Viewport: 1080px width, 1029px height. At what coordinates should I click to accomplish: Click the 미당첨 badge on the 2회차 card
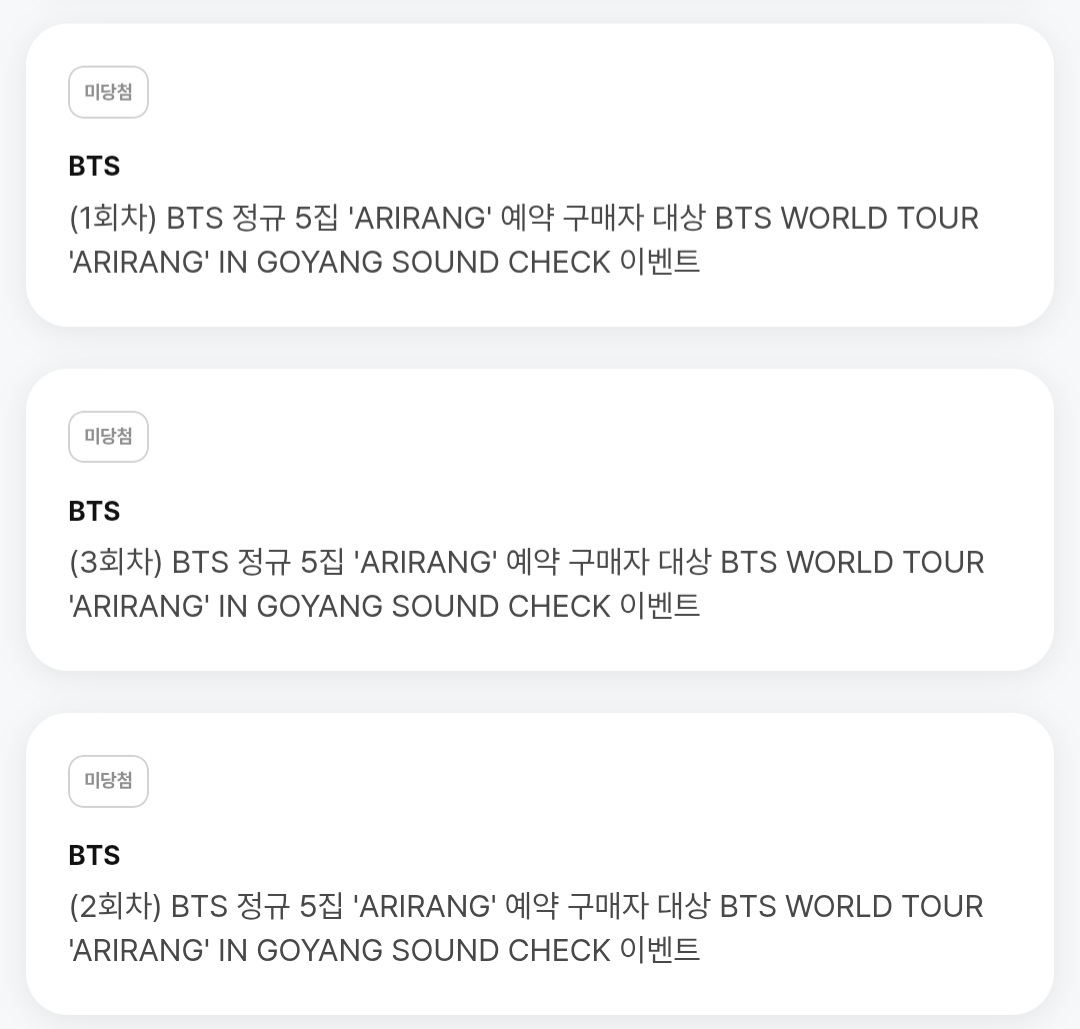(108, 781)
